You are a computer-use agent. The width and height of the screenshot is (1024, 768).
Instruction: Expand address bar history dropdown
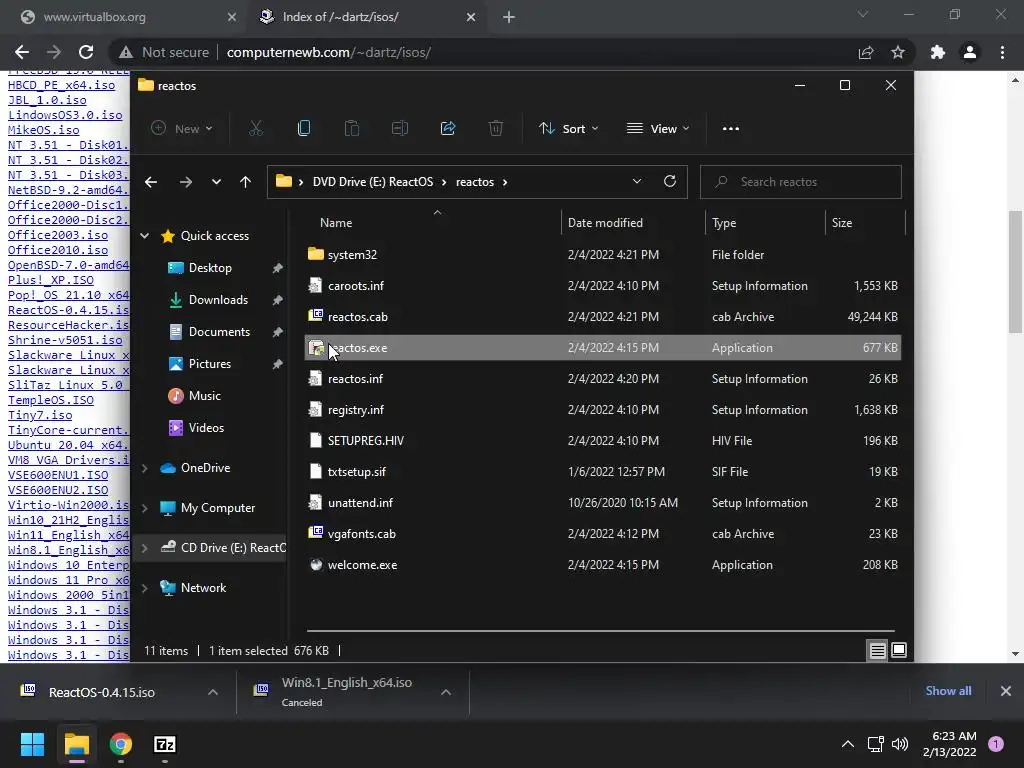637,182
